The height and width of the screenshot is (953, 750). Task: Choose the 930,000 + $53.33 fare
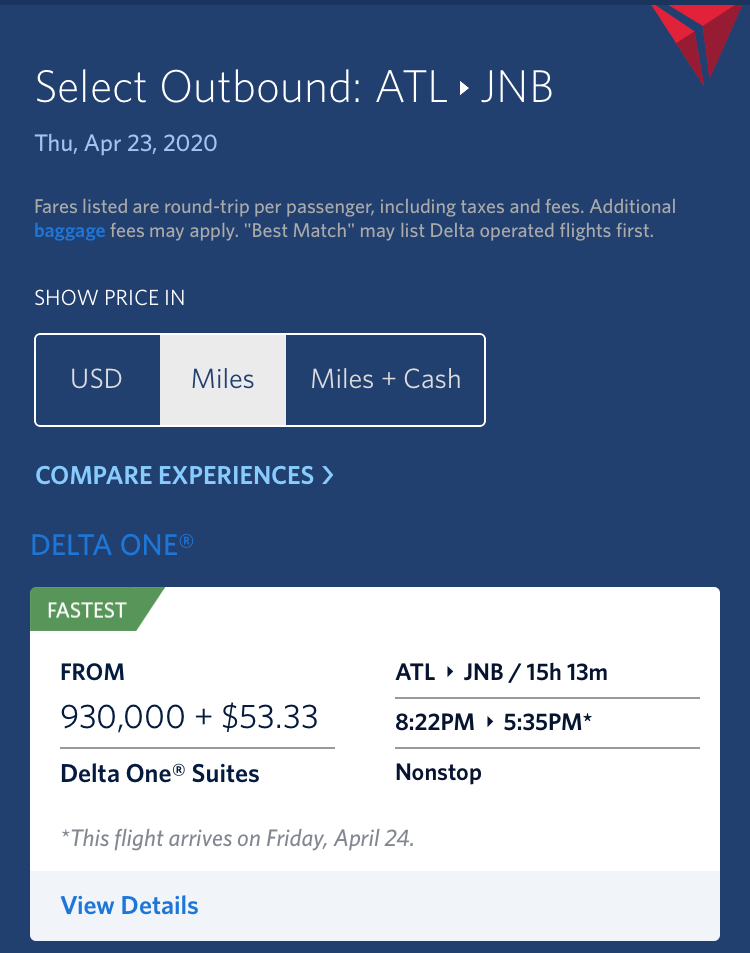click(189, 717)
